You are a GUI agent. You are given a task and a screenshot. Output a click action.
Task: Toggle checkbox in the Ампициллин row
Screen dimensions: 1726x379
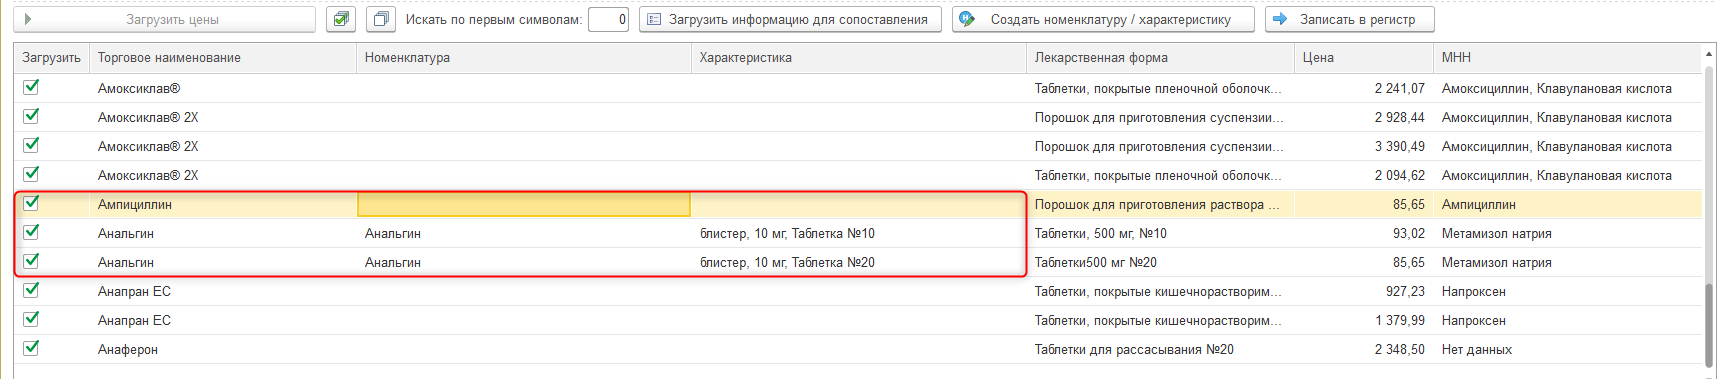pos(31,203)
